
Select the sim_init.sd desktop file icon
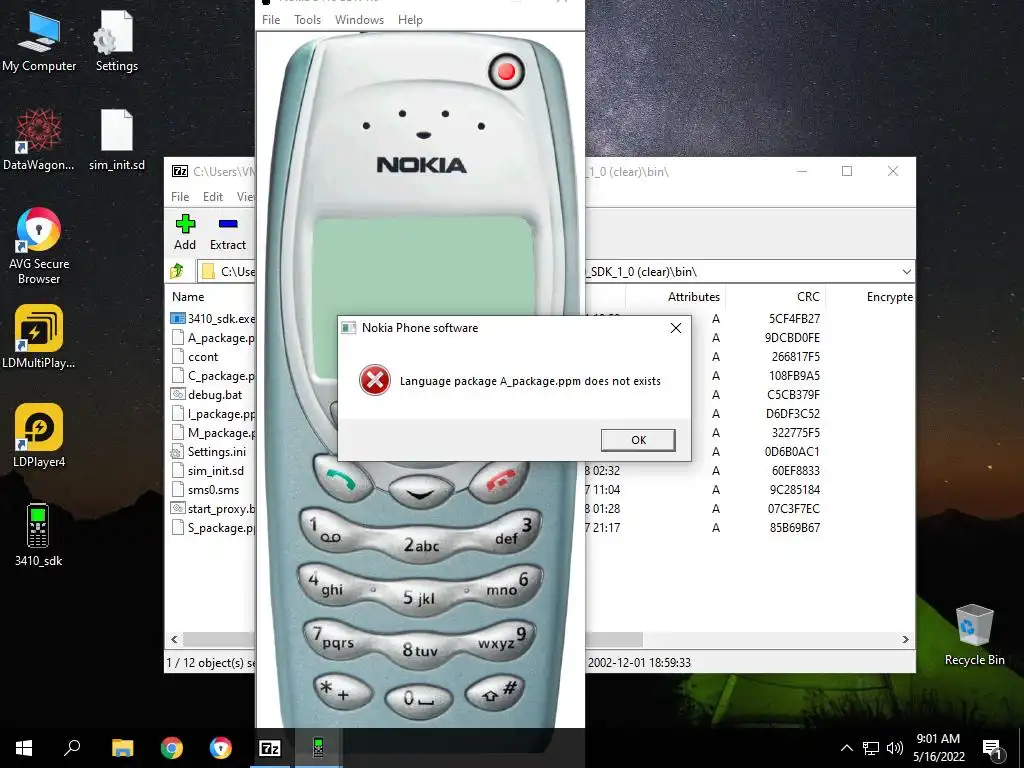[x=117, y=140]
